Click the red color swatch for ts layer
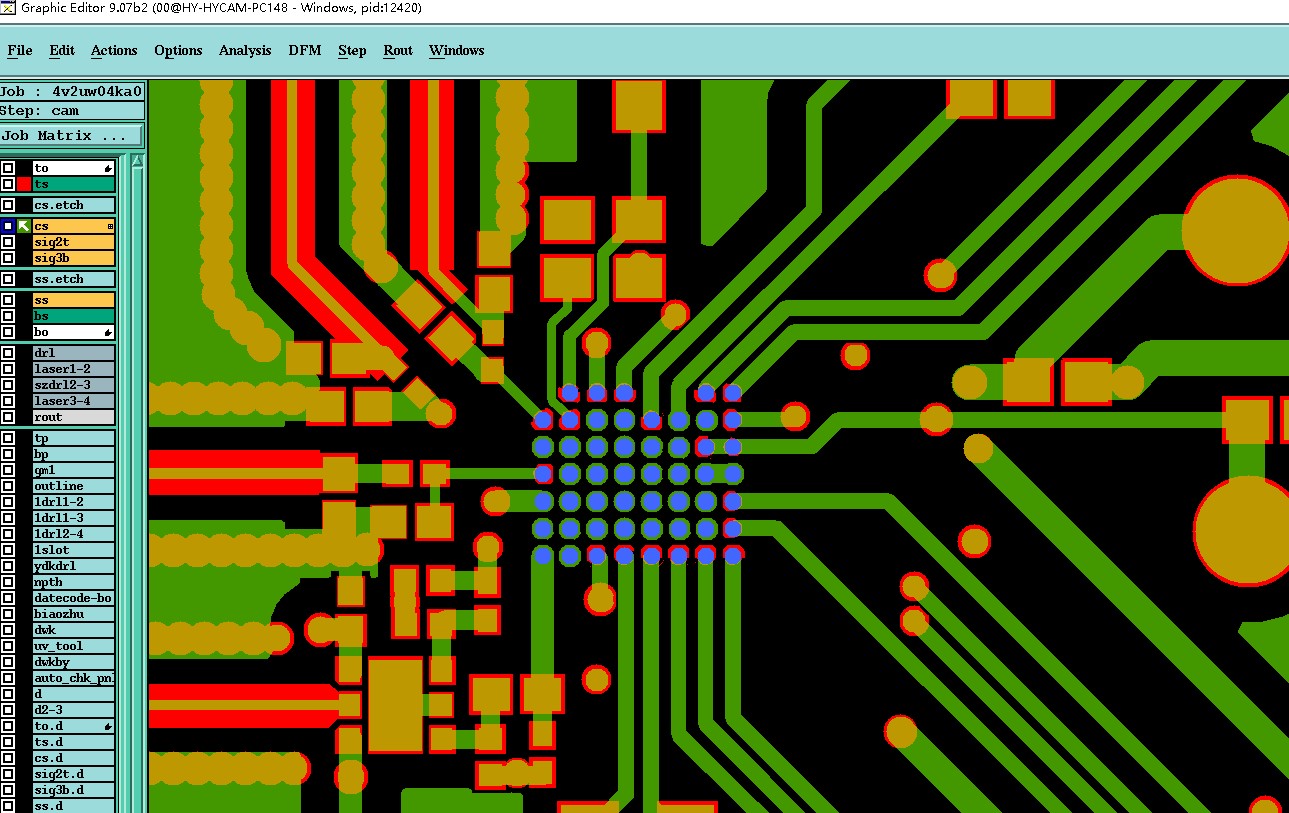This screenshot has width=1289, height=813. tap(24, 184)
